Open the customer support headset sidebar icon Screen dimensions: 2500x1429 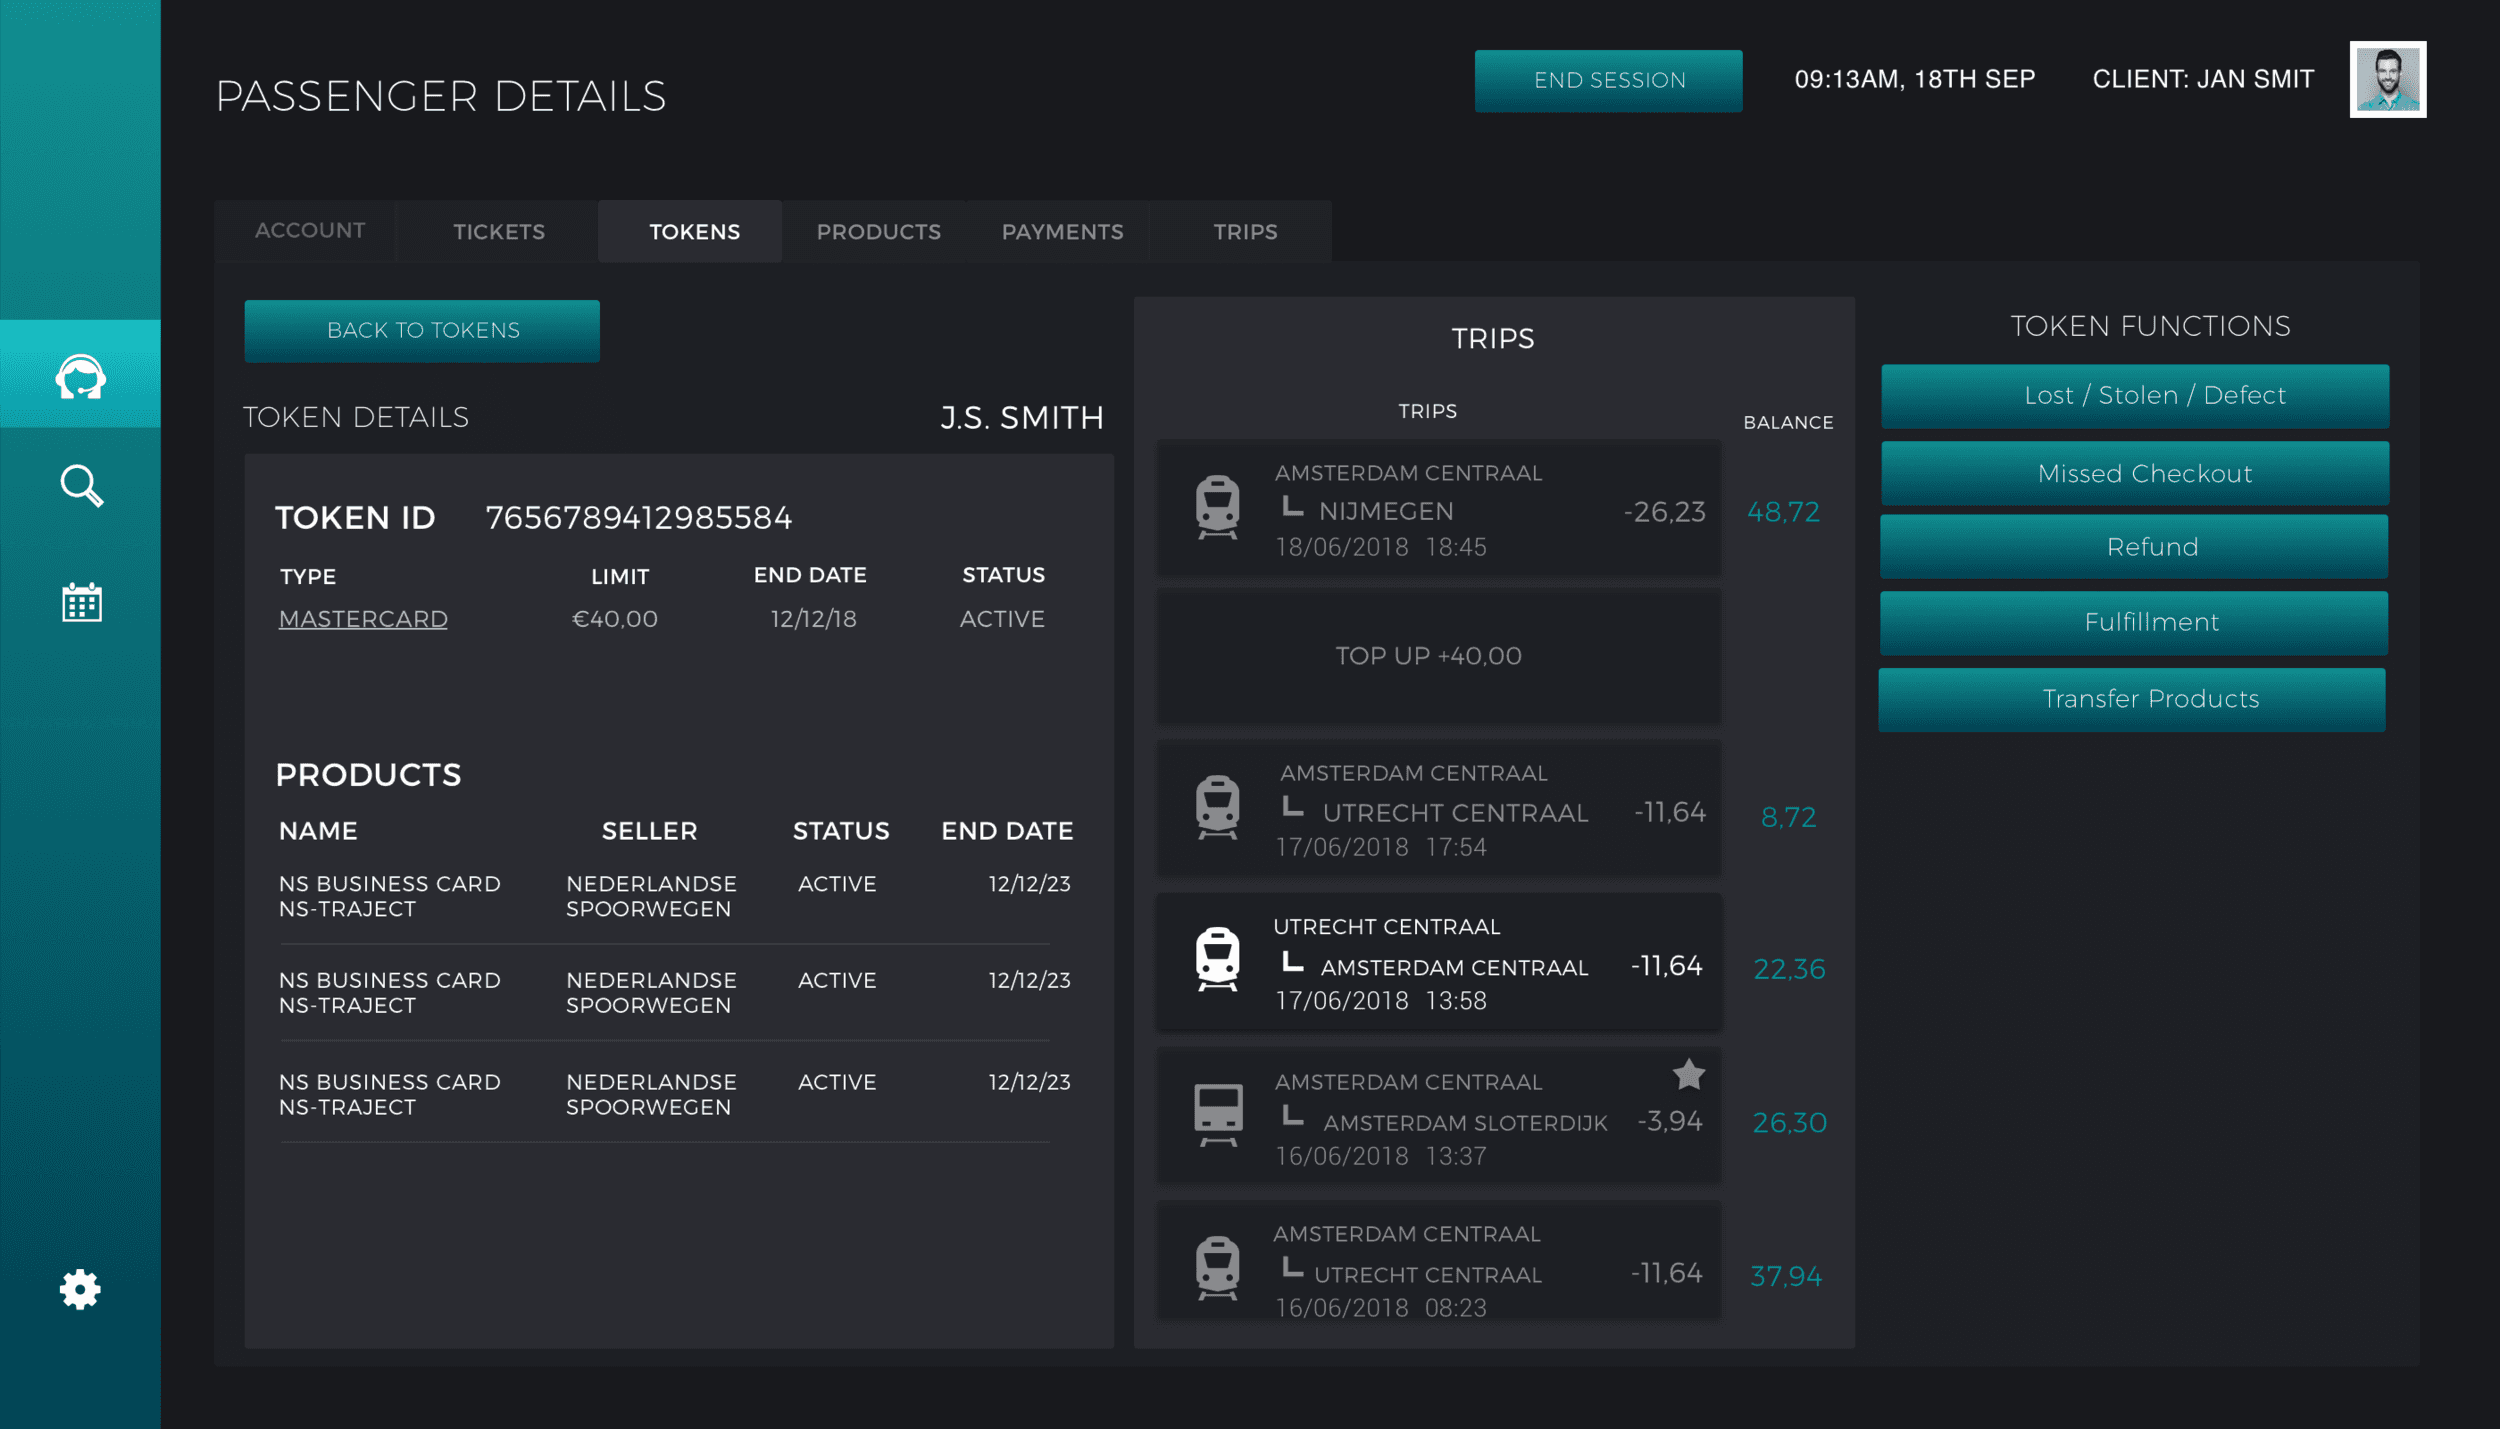click(x=81, y=377)
